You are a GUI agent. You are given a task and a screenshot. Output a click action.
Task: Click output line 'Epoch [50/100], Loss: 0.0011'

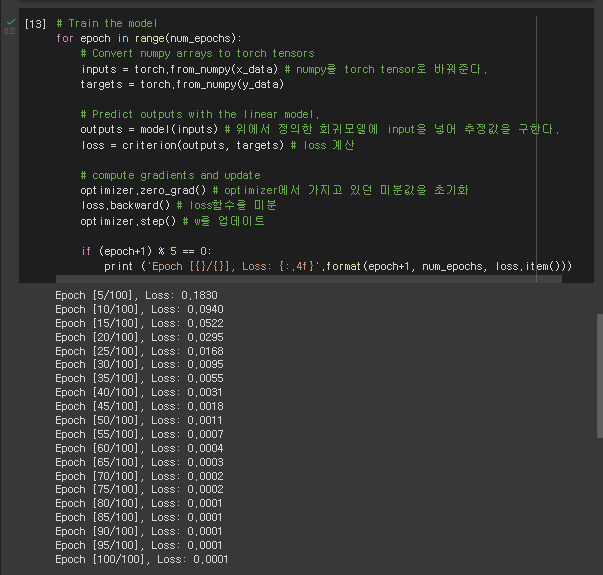click(x=138, y=420)
